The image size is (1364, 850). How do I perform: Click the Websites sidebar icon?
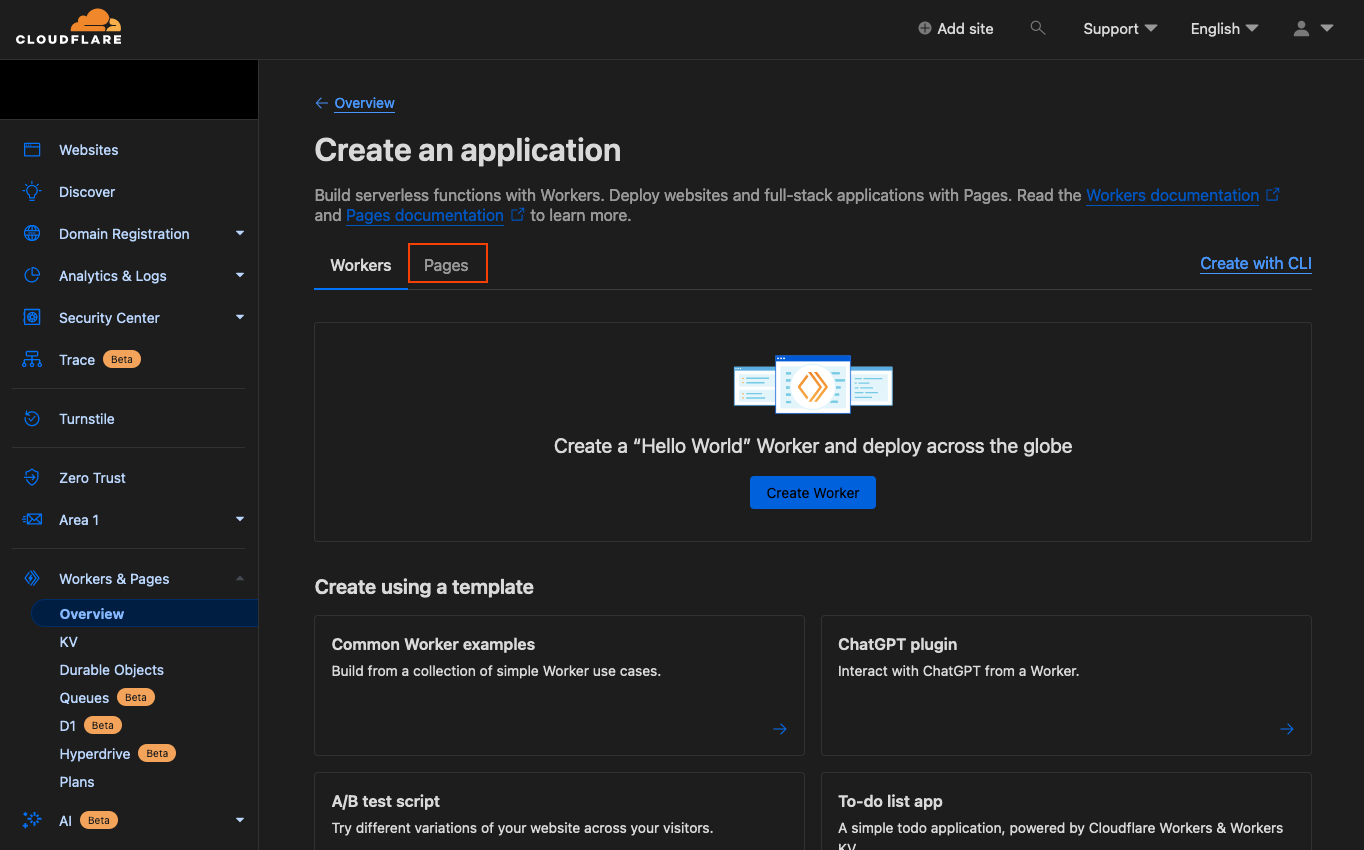coord(32,150)
